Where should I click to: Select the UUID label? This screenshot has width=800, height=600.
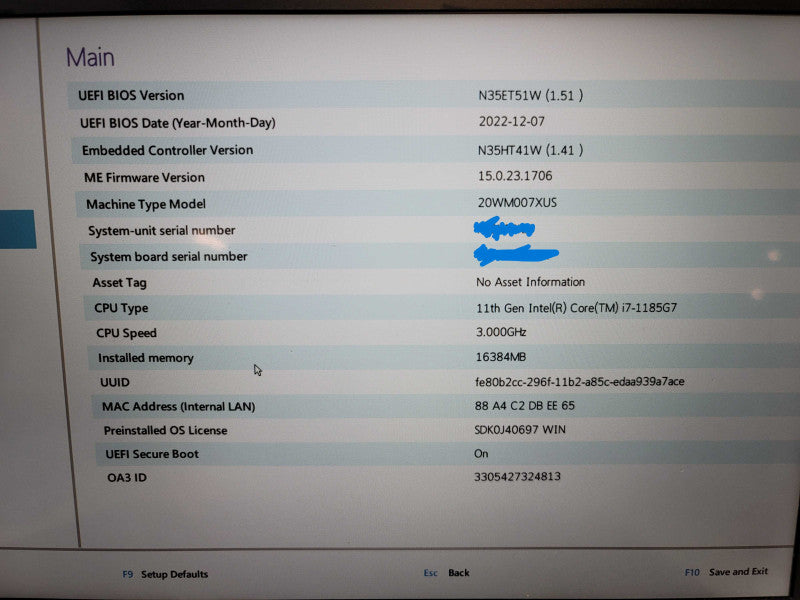coord(115,382)
